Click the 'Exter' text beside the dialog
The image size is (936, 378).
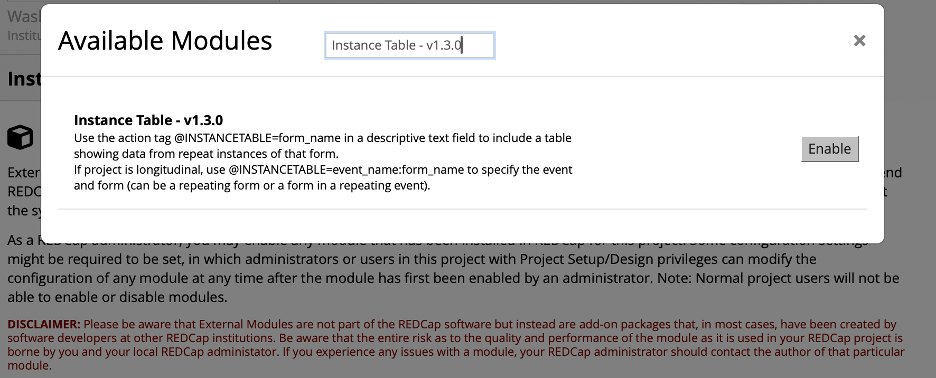[x=24, y=173]
